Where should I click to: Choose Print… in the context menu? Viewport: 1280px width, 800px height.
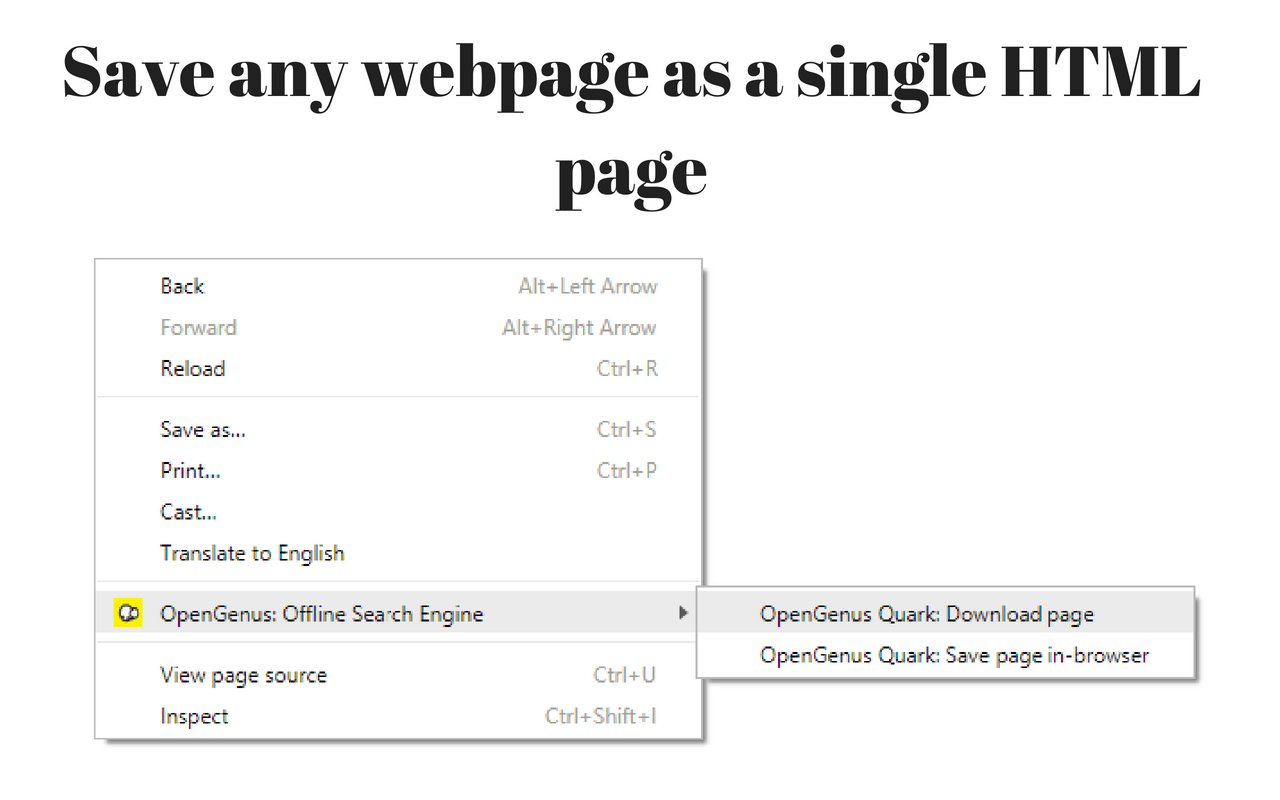point(398,471)
